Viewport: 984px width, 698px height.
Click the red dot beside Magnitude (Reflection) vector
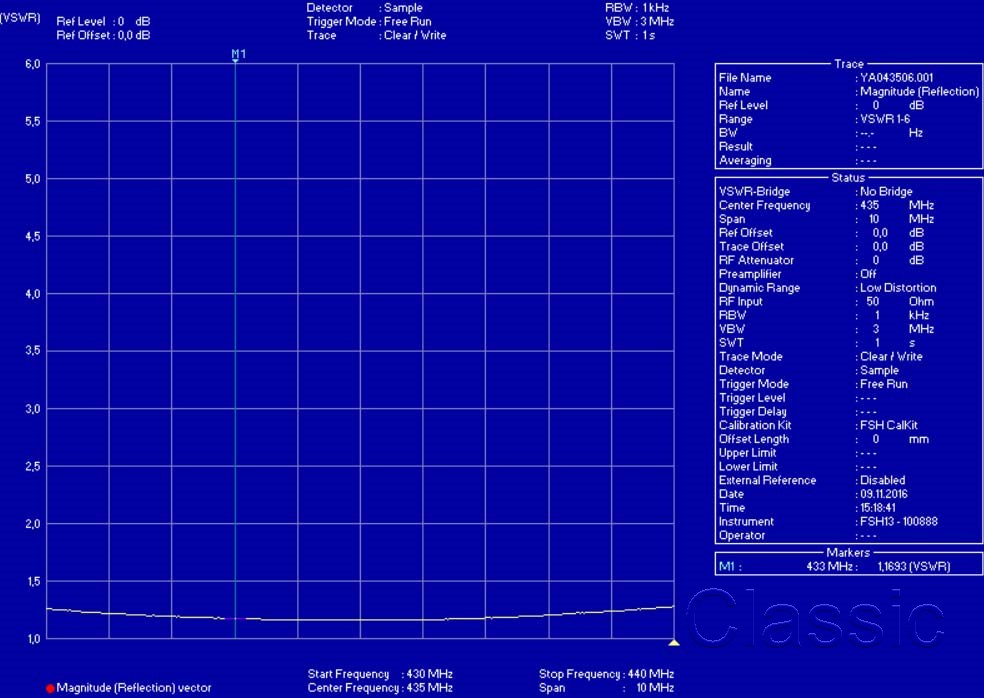pos(50,688)
